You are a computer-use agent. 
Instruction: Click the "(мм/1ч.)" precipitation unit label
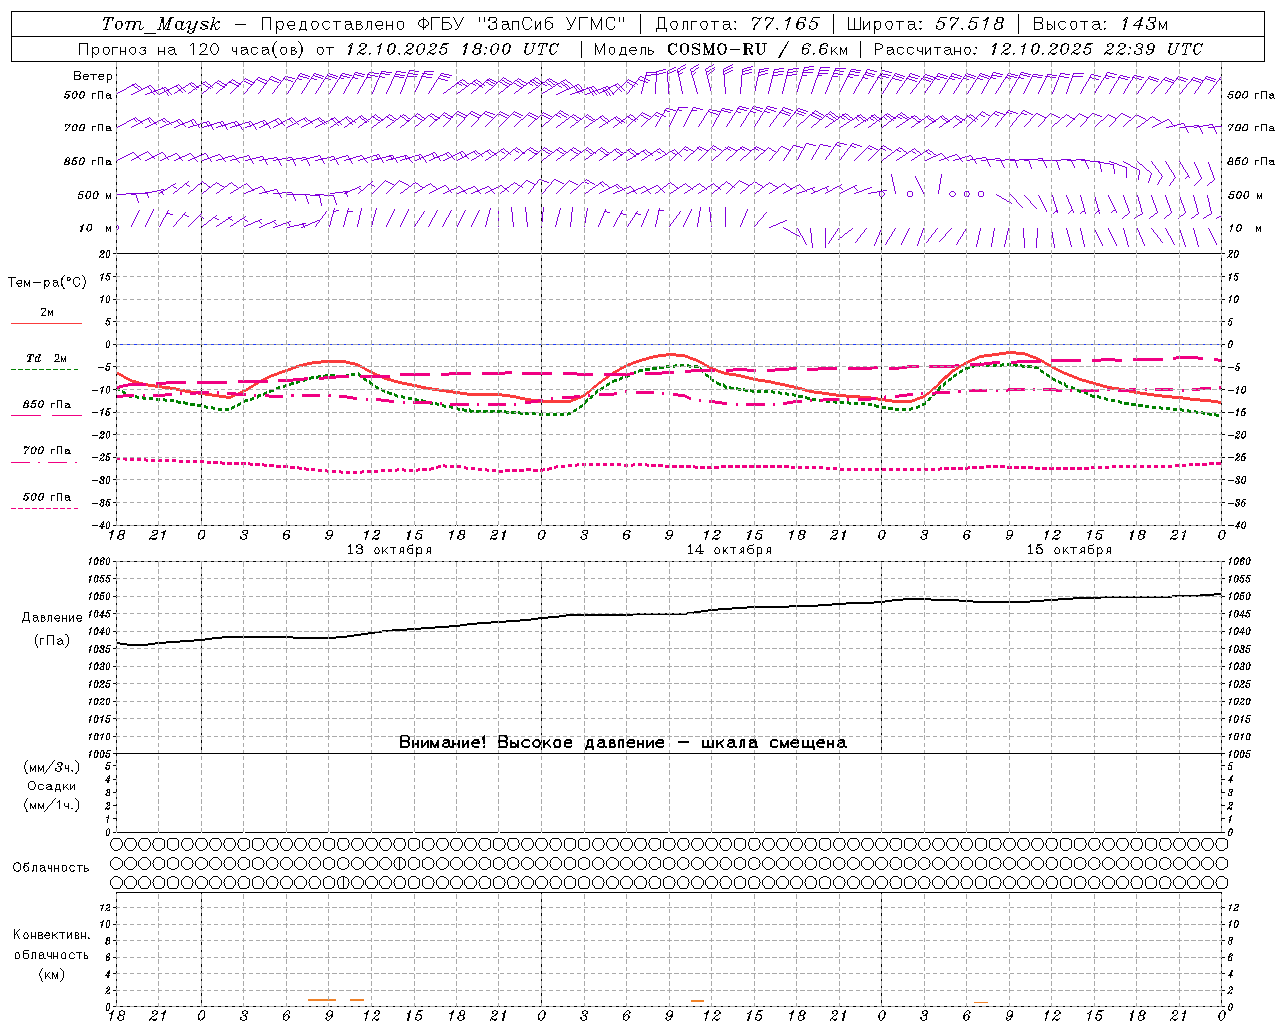(x=52, y=805)
